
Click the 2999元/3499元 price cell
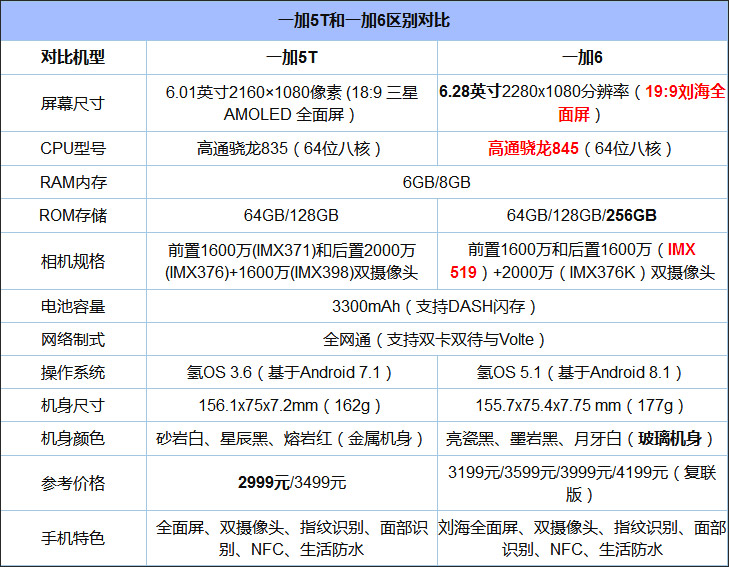(292, 483)
